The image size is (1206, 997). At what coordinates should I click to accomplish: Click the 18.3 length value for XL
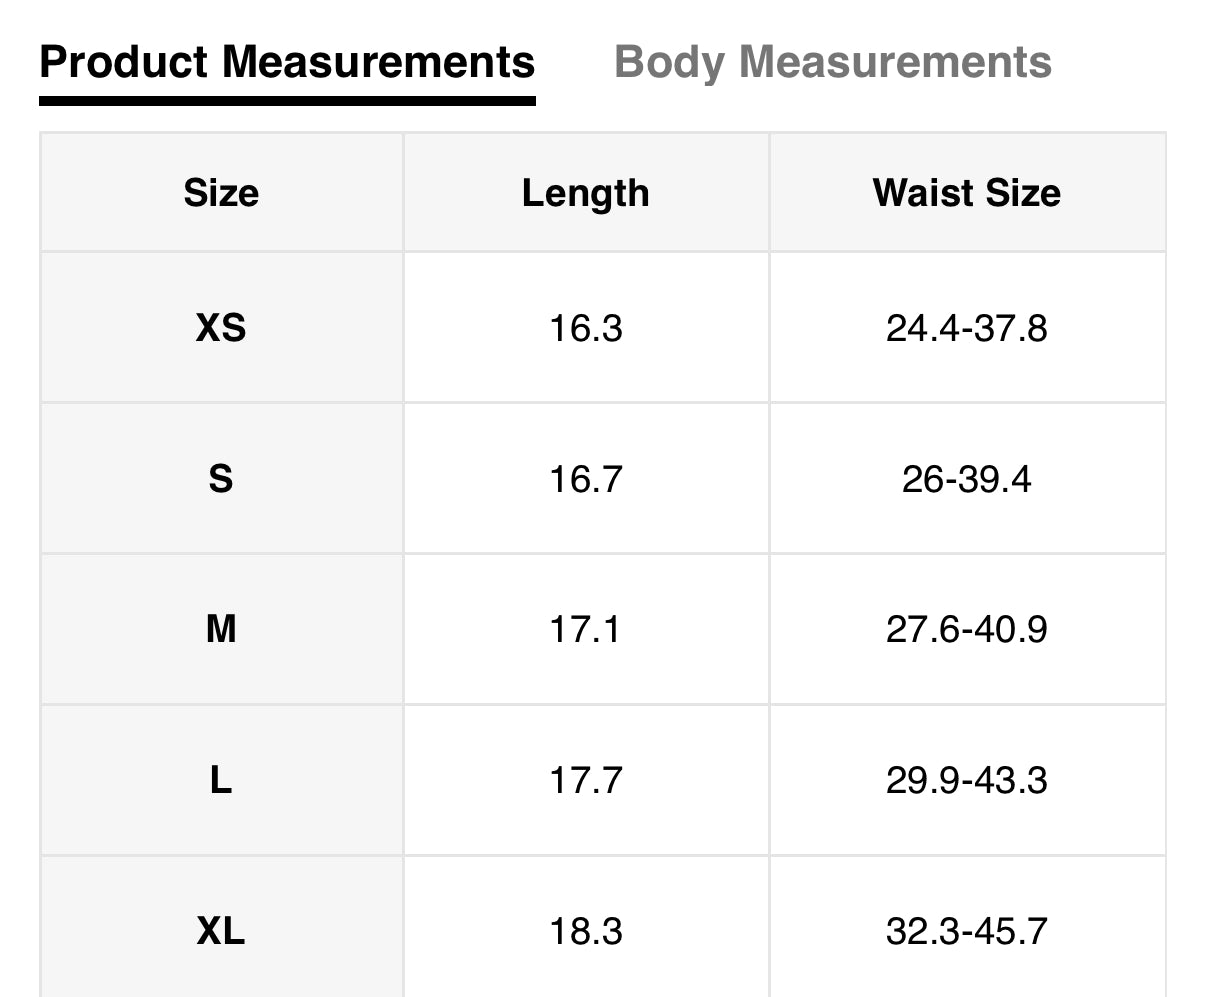[x=585, y=931]
